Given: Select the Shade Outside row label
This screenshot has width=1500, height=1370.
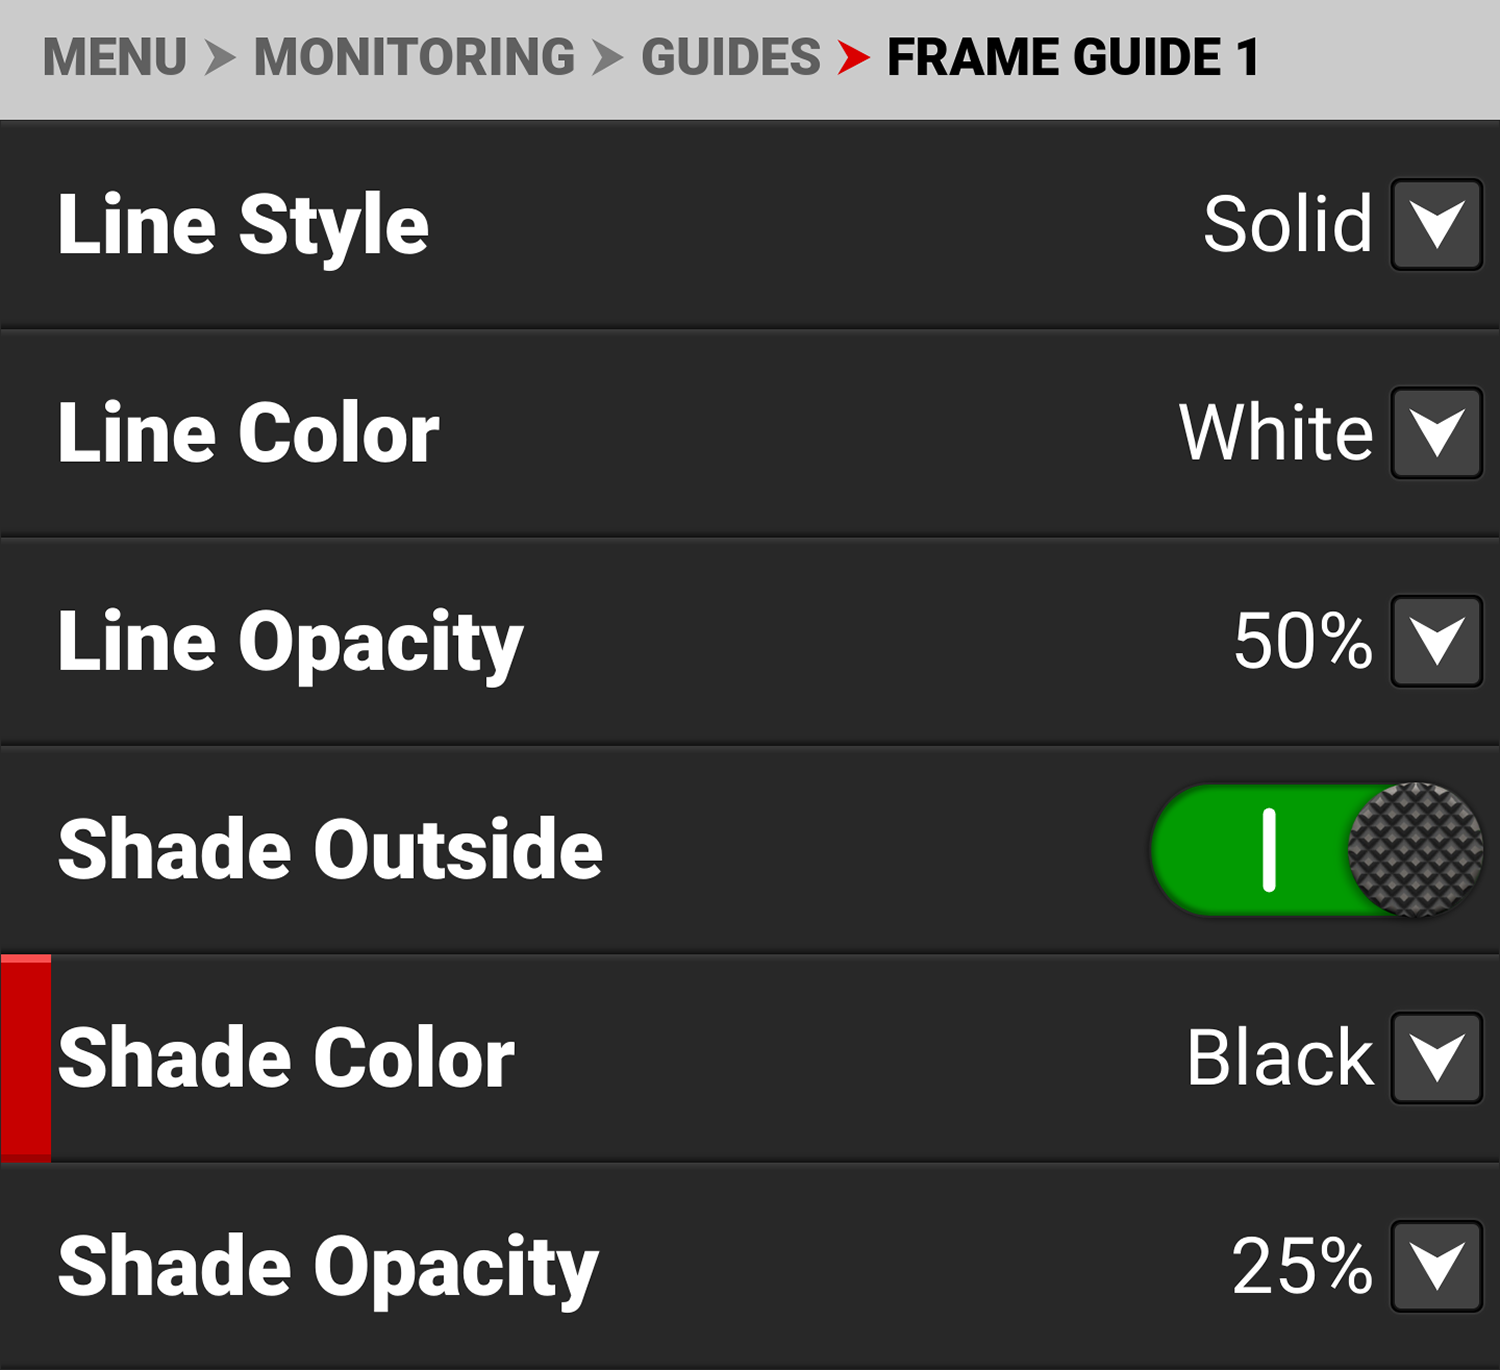Looking at the screenshot, I should [330, 850].
